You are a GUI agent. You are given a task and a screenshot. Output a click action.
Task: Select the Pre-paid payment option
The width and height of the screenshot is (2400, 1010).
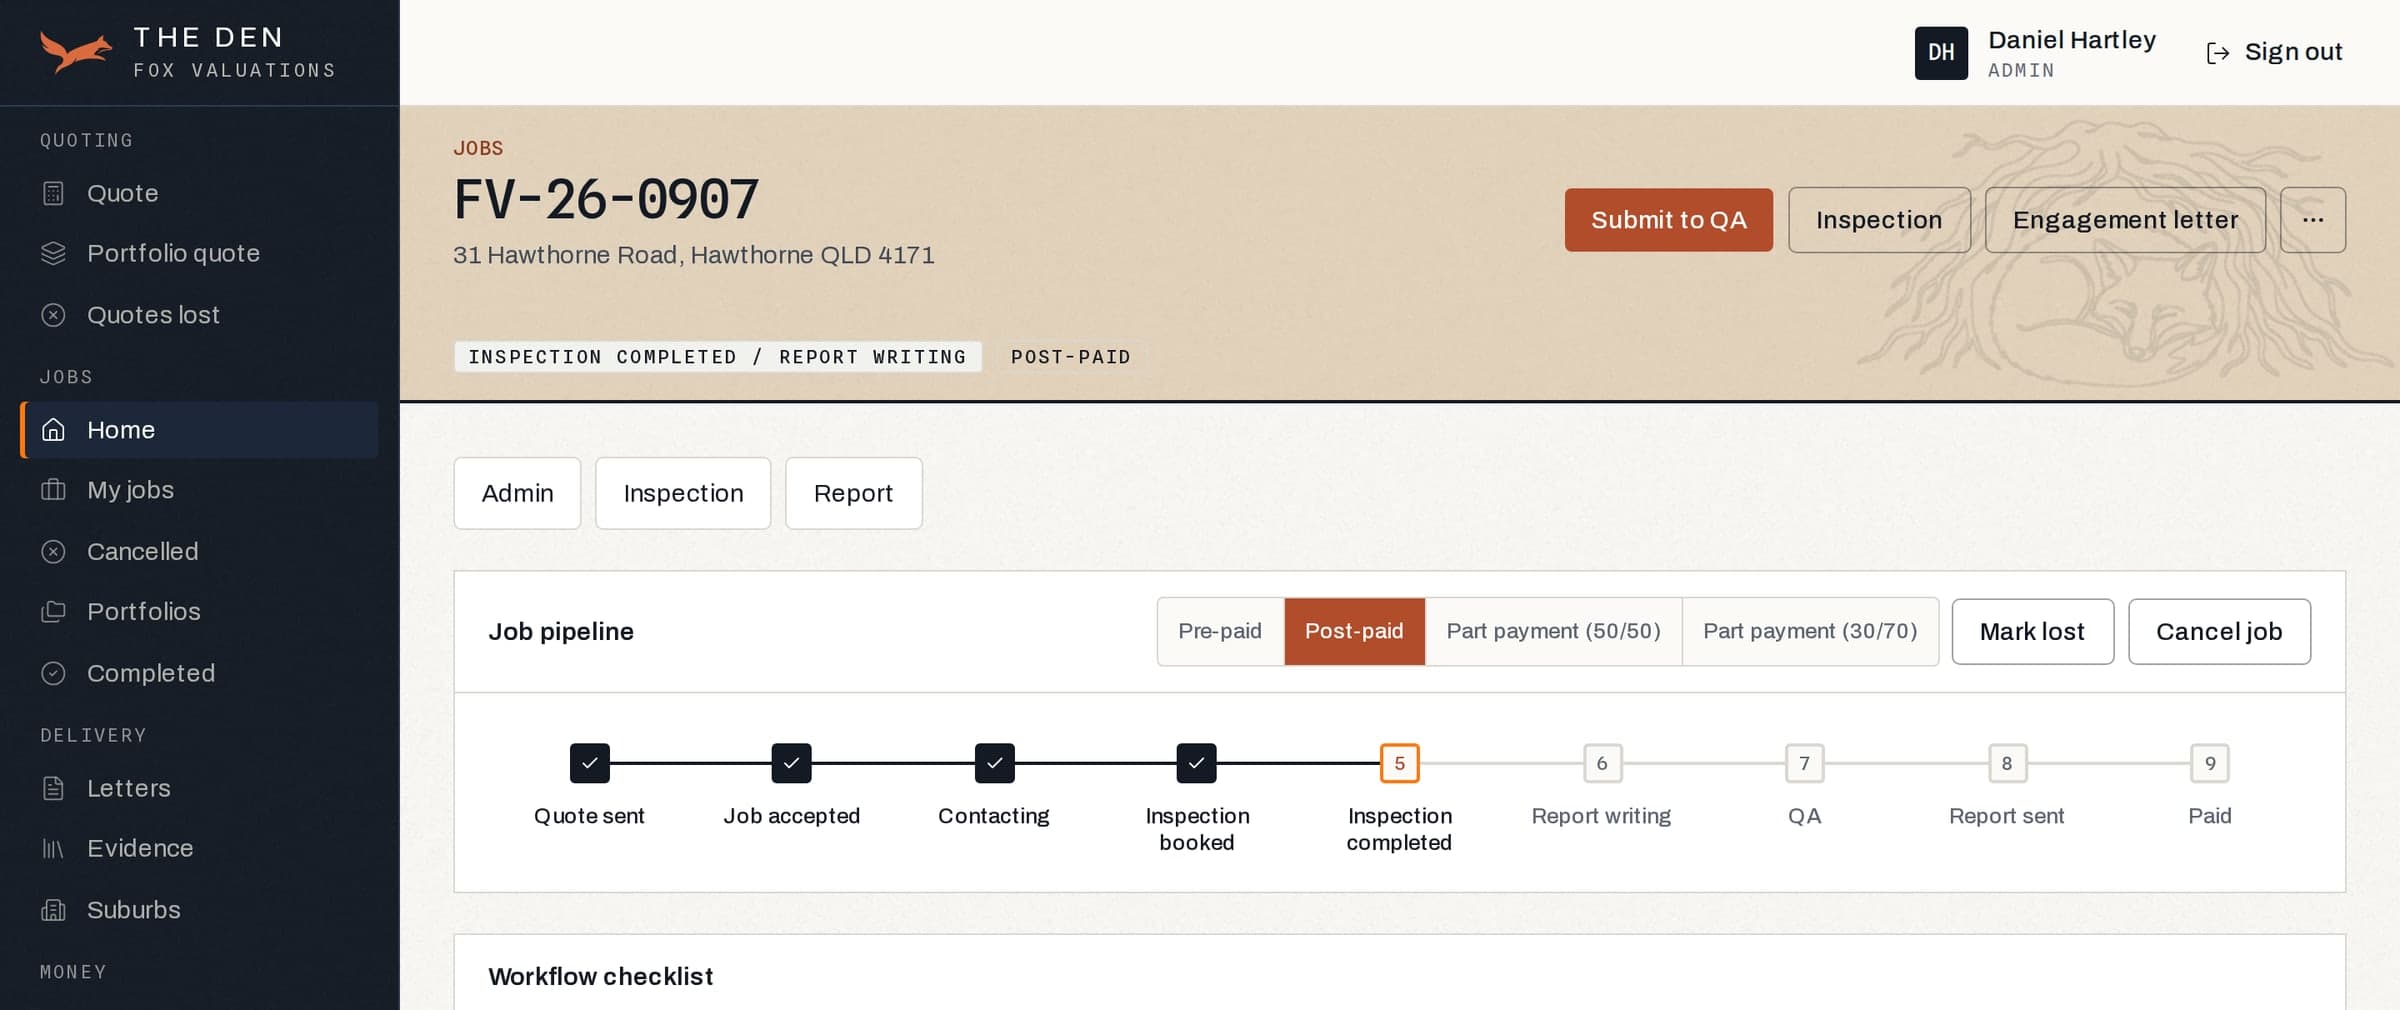click(1220, 631)
